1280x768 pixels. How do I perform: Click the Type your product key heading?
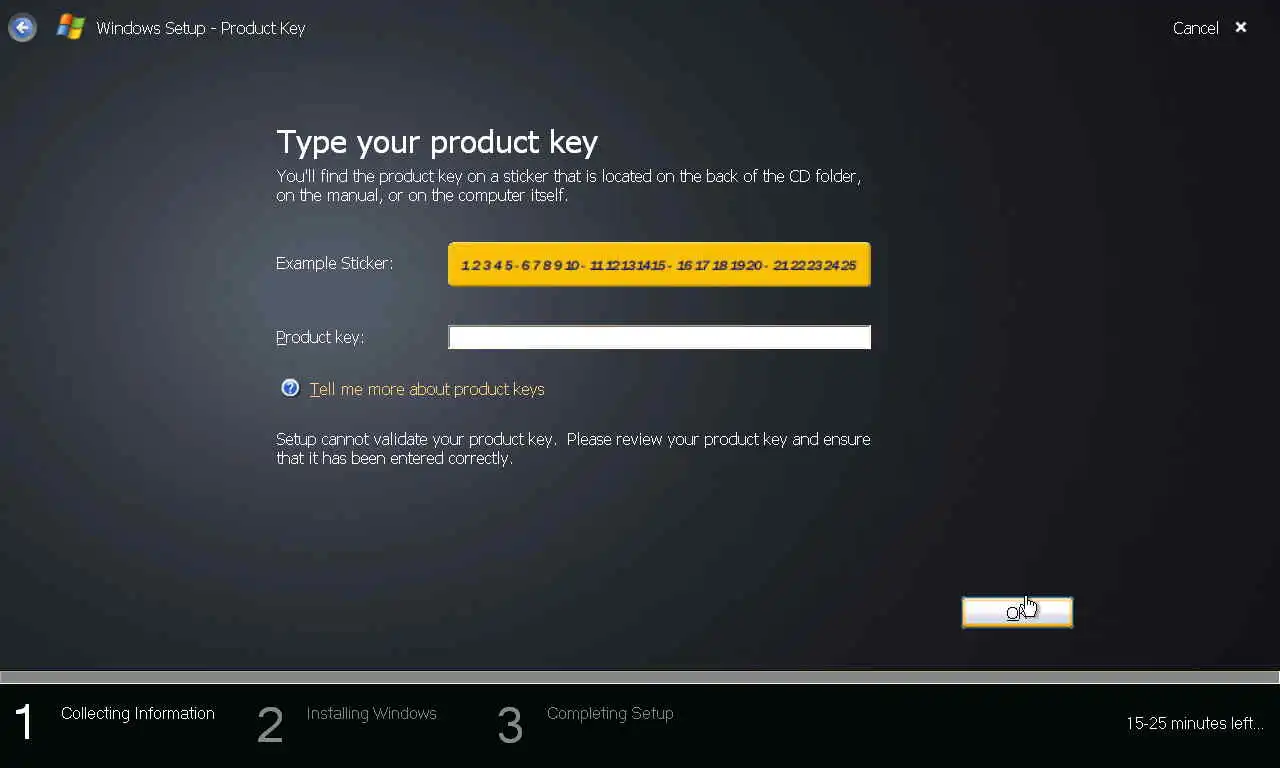(x=437, y=142)
